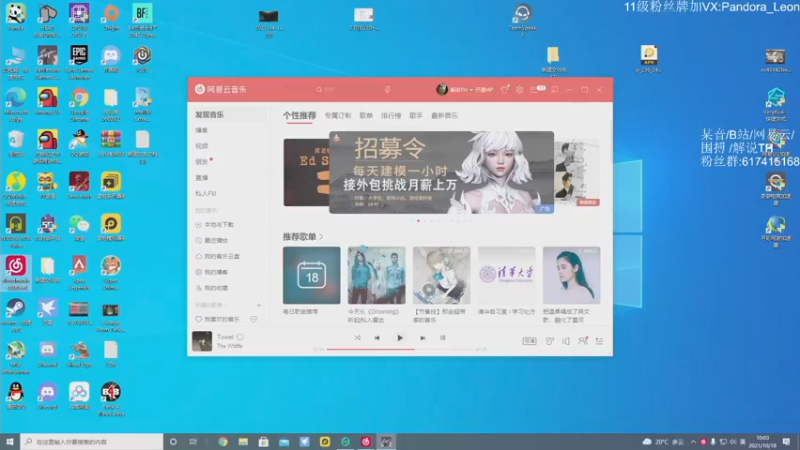The width and height of the screenshot is (800, 450).
Task: Open TeamSpeak desktop icon
Action: coord(522,19)
